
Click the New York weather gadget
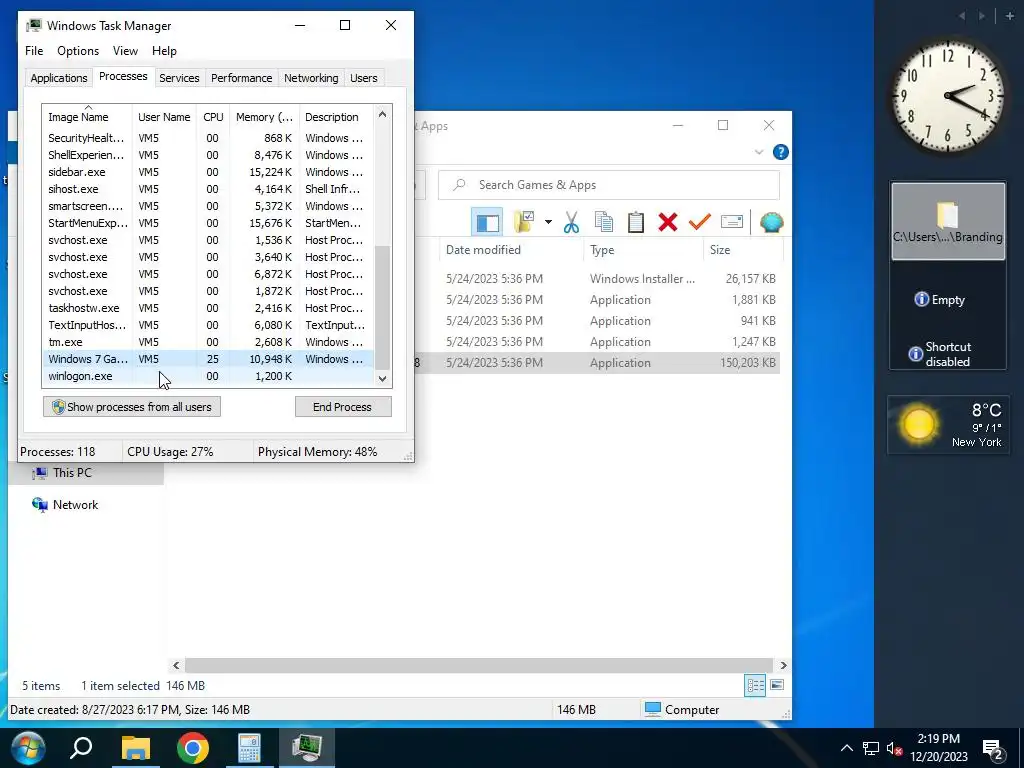pyautogui.click(x=948, y=424)
